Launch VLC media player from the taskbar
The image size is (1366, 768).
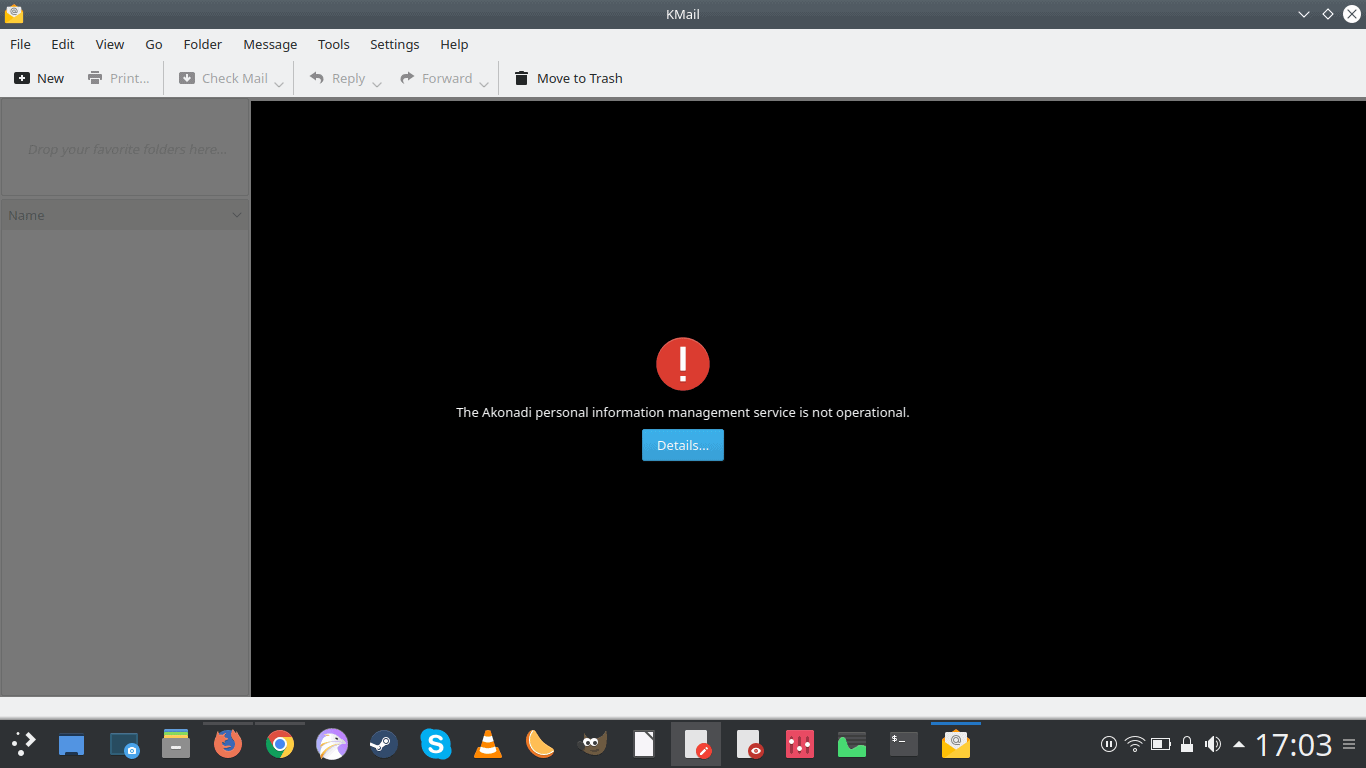(488, 744)
